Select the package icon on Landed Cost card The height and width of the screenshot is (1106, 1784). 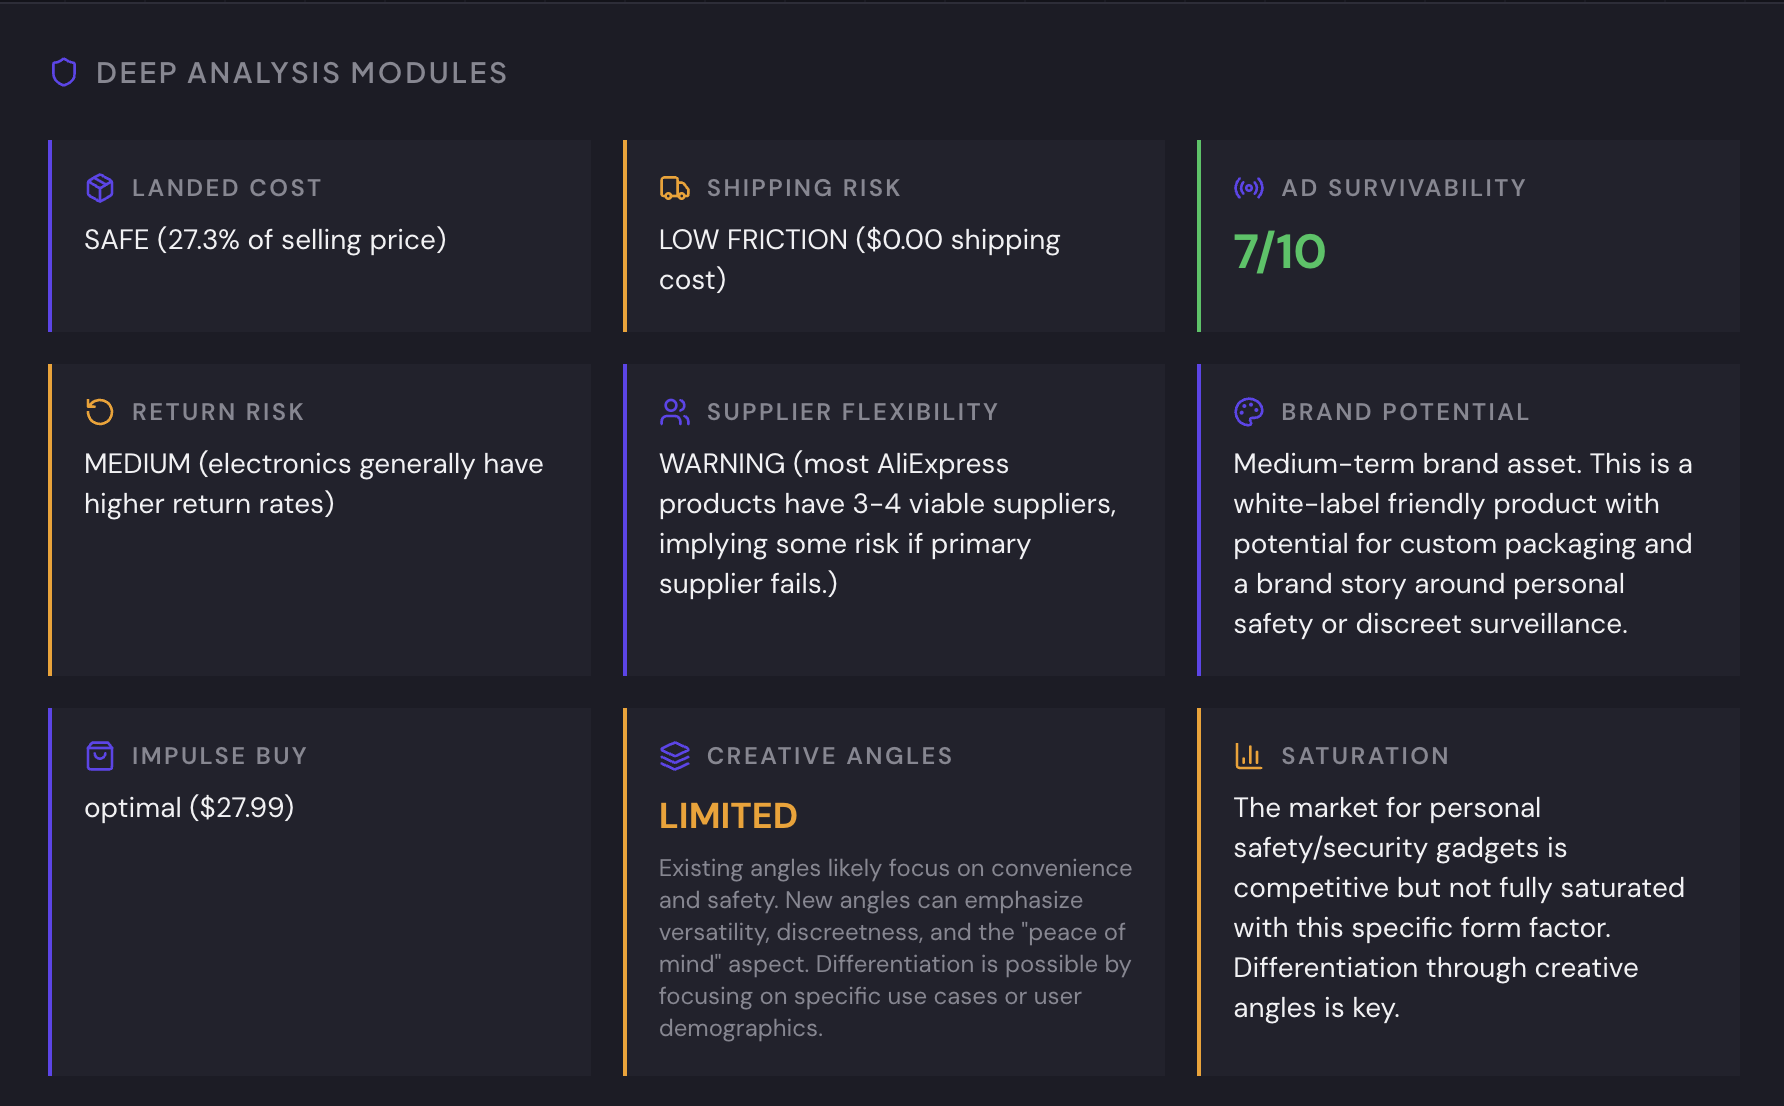pos(99,187)
